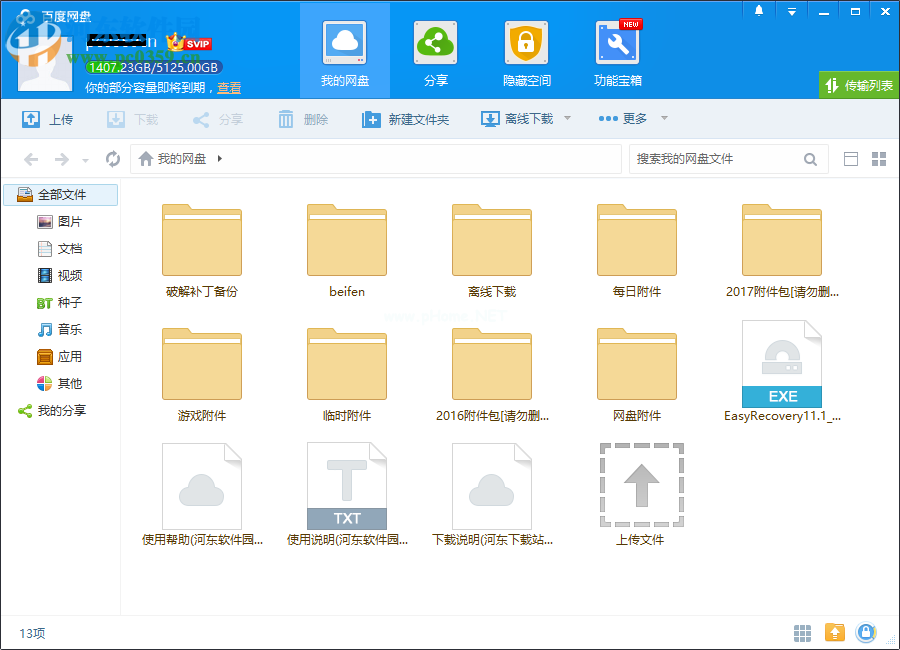Filter by 种子 BT files
Image resolution: width=900 pixels, height=650 pixels.
tap(60, 303)
